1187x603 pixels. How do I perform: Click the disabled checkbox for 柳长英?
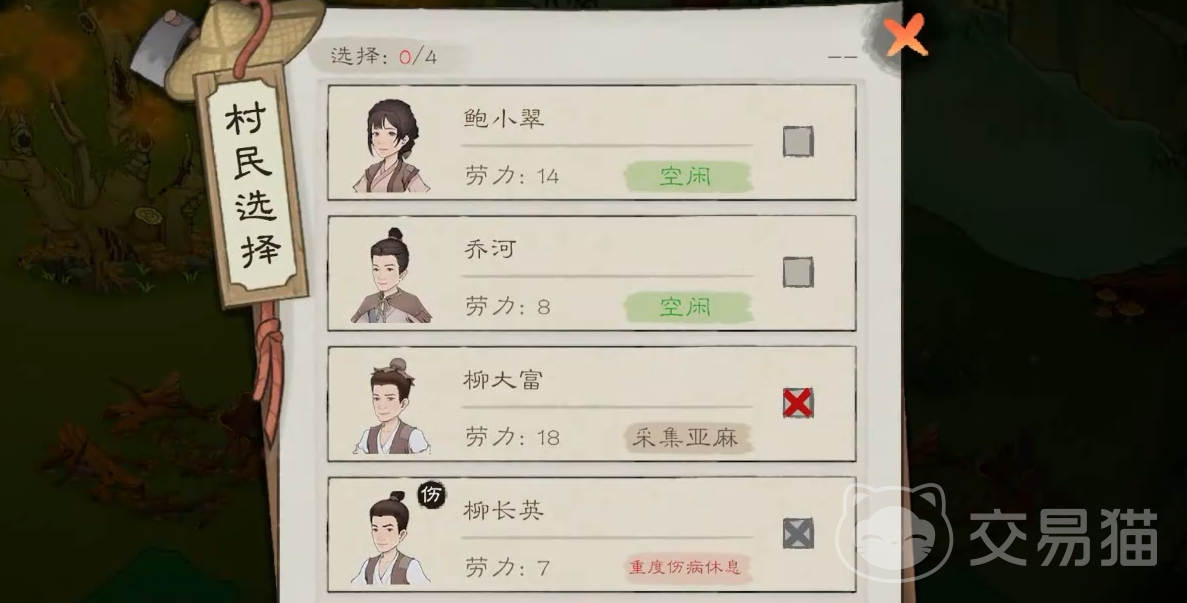pyautogui.click(x=798, y=533)
